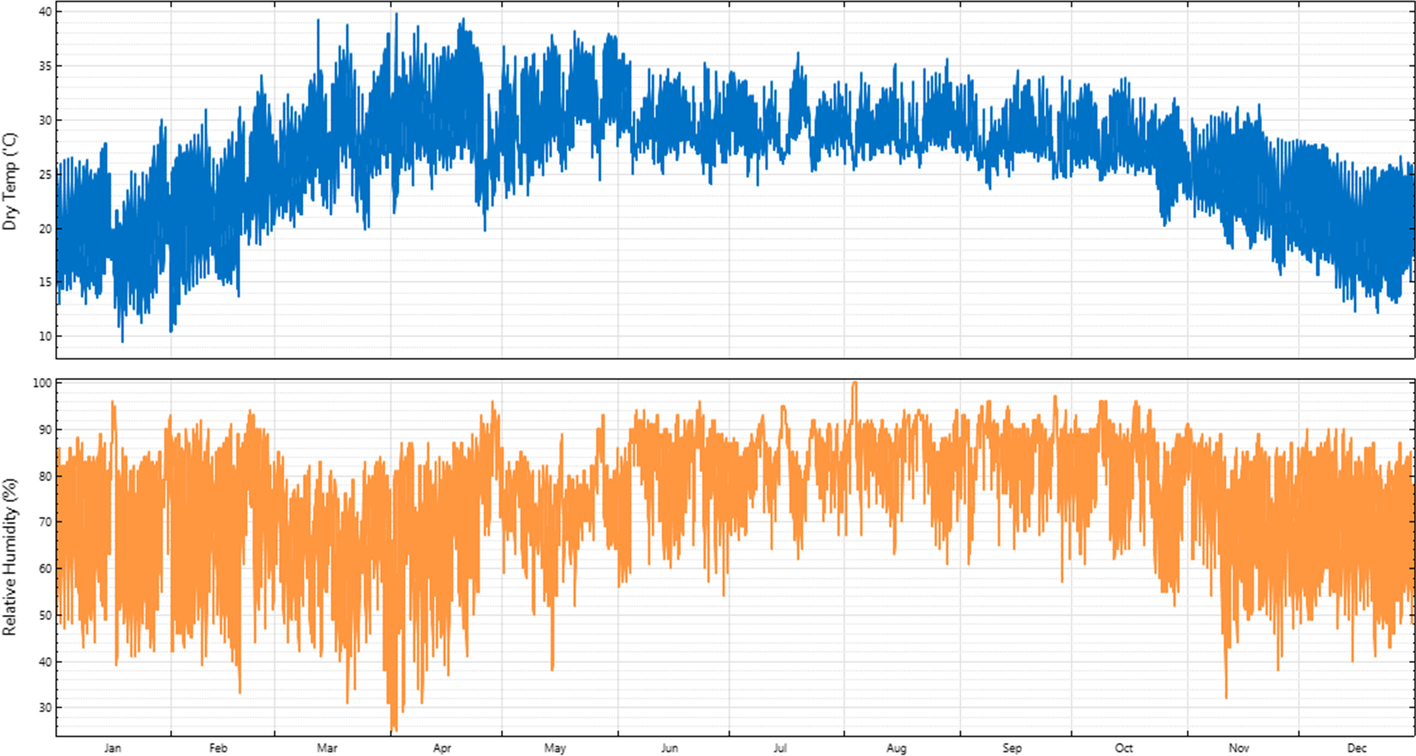This screenshot has width=1416, height=756.
Task: Click the 40 tick on the Dry Temp axis
Action: (x=45, y=12)
